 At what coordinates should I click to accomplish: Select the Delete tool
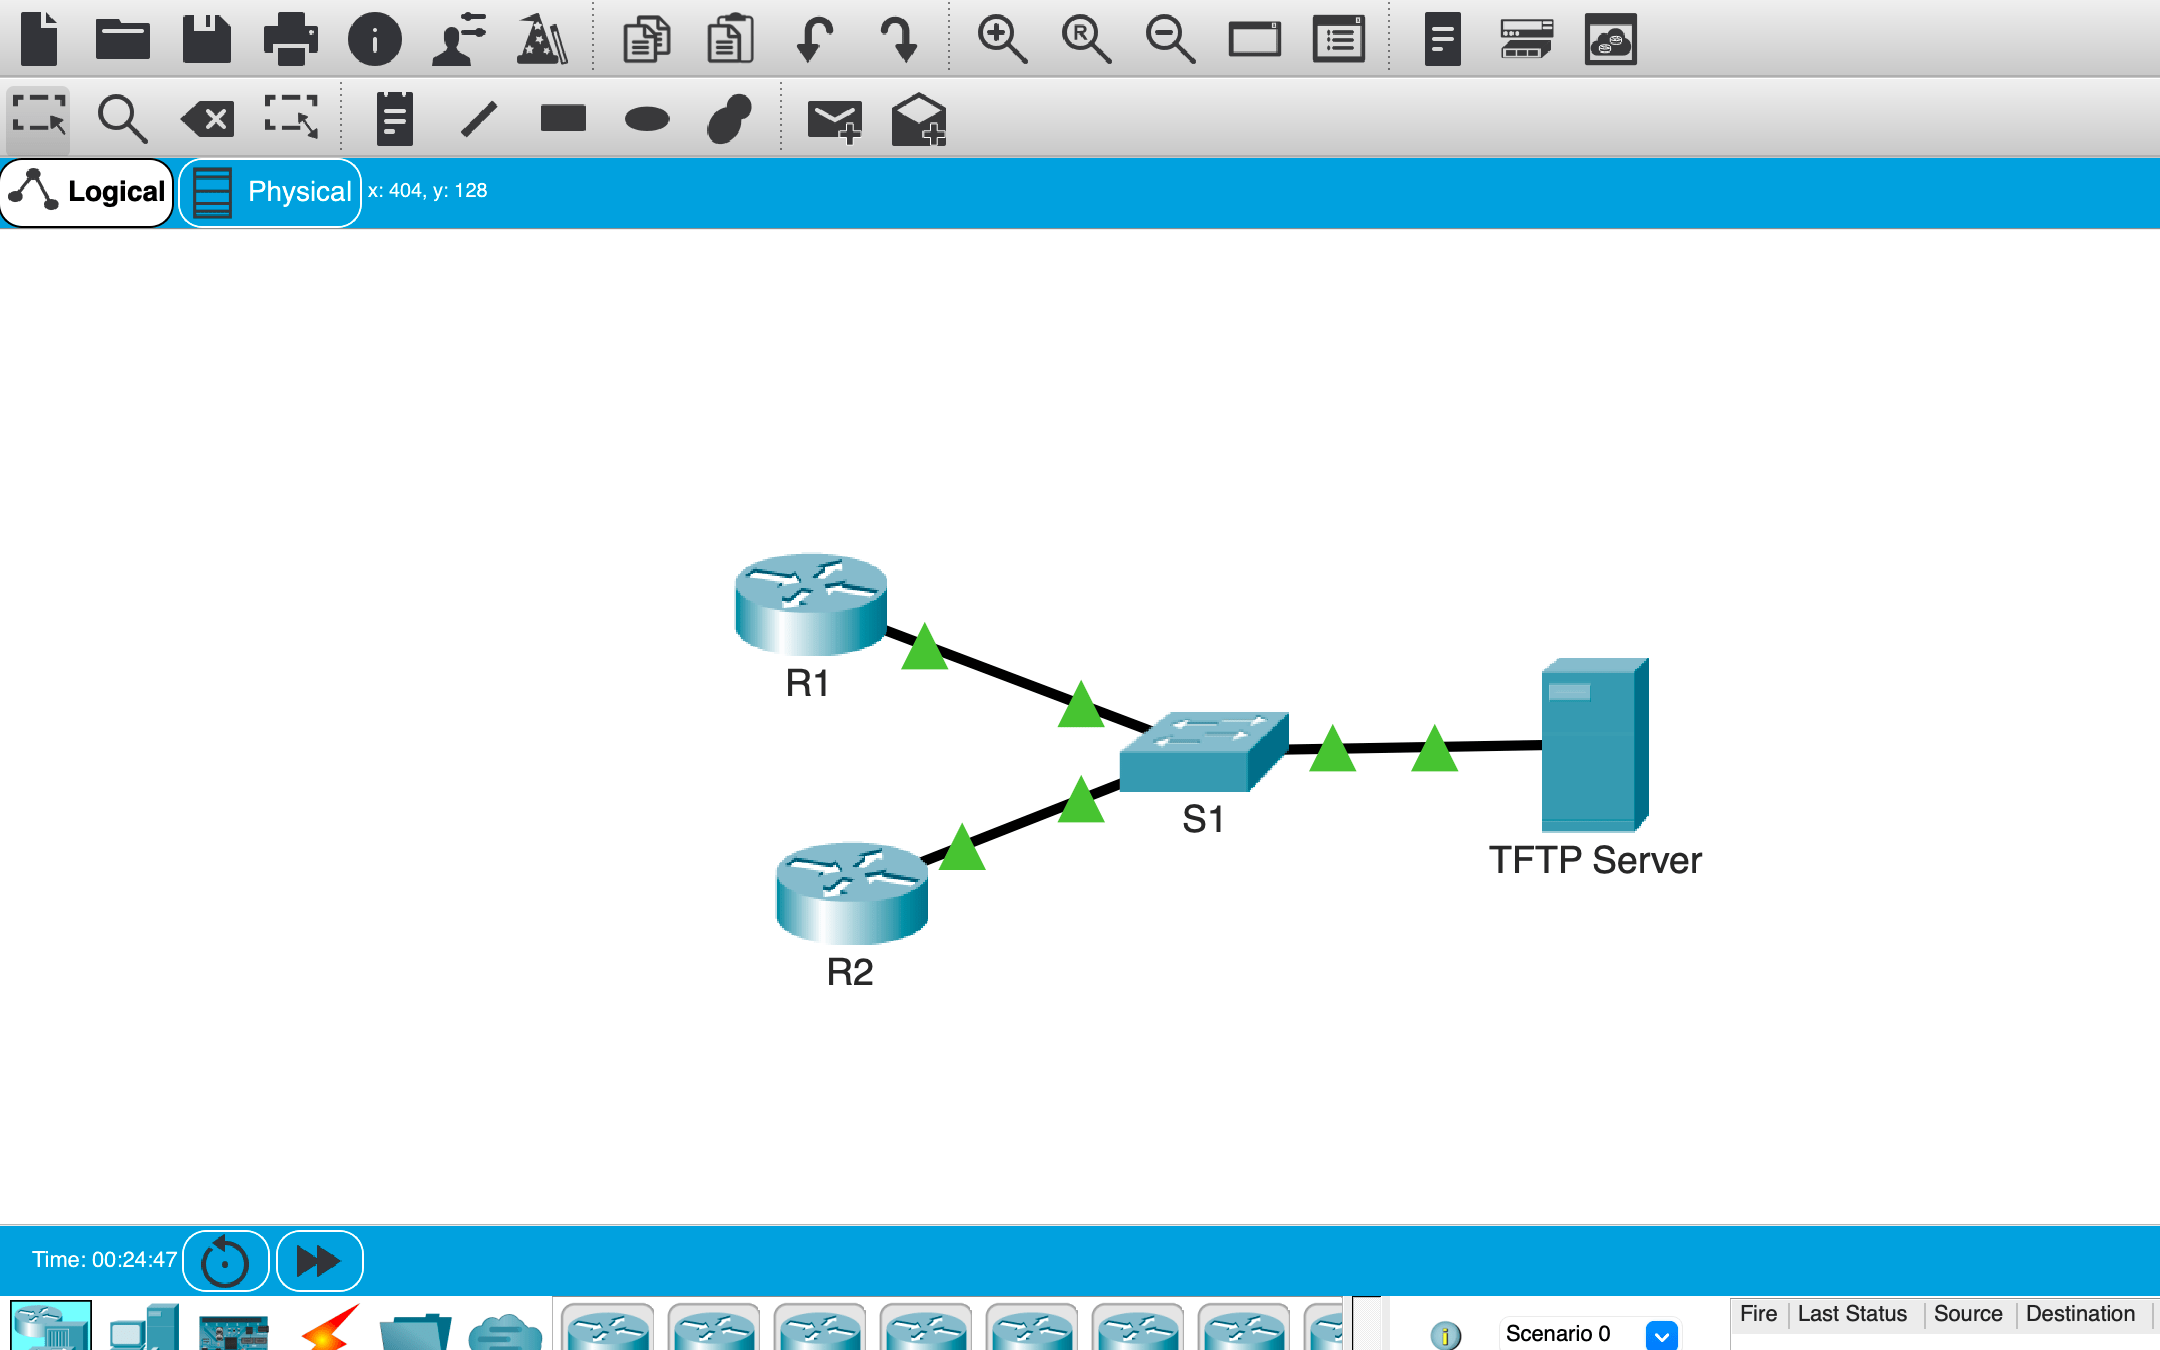(208, 119)
